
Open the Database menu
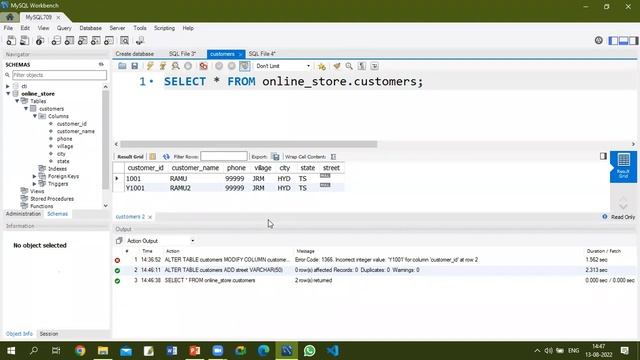click(x=91, y=28)
